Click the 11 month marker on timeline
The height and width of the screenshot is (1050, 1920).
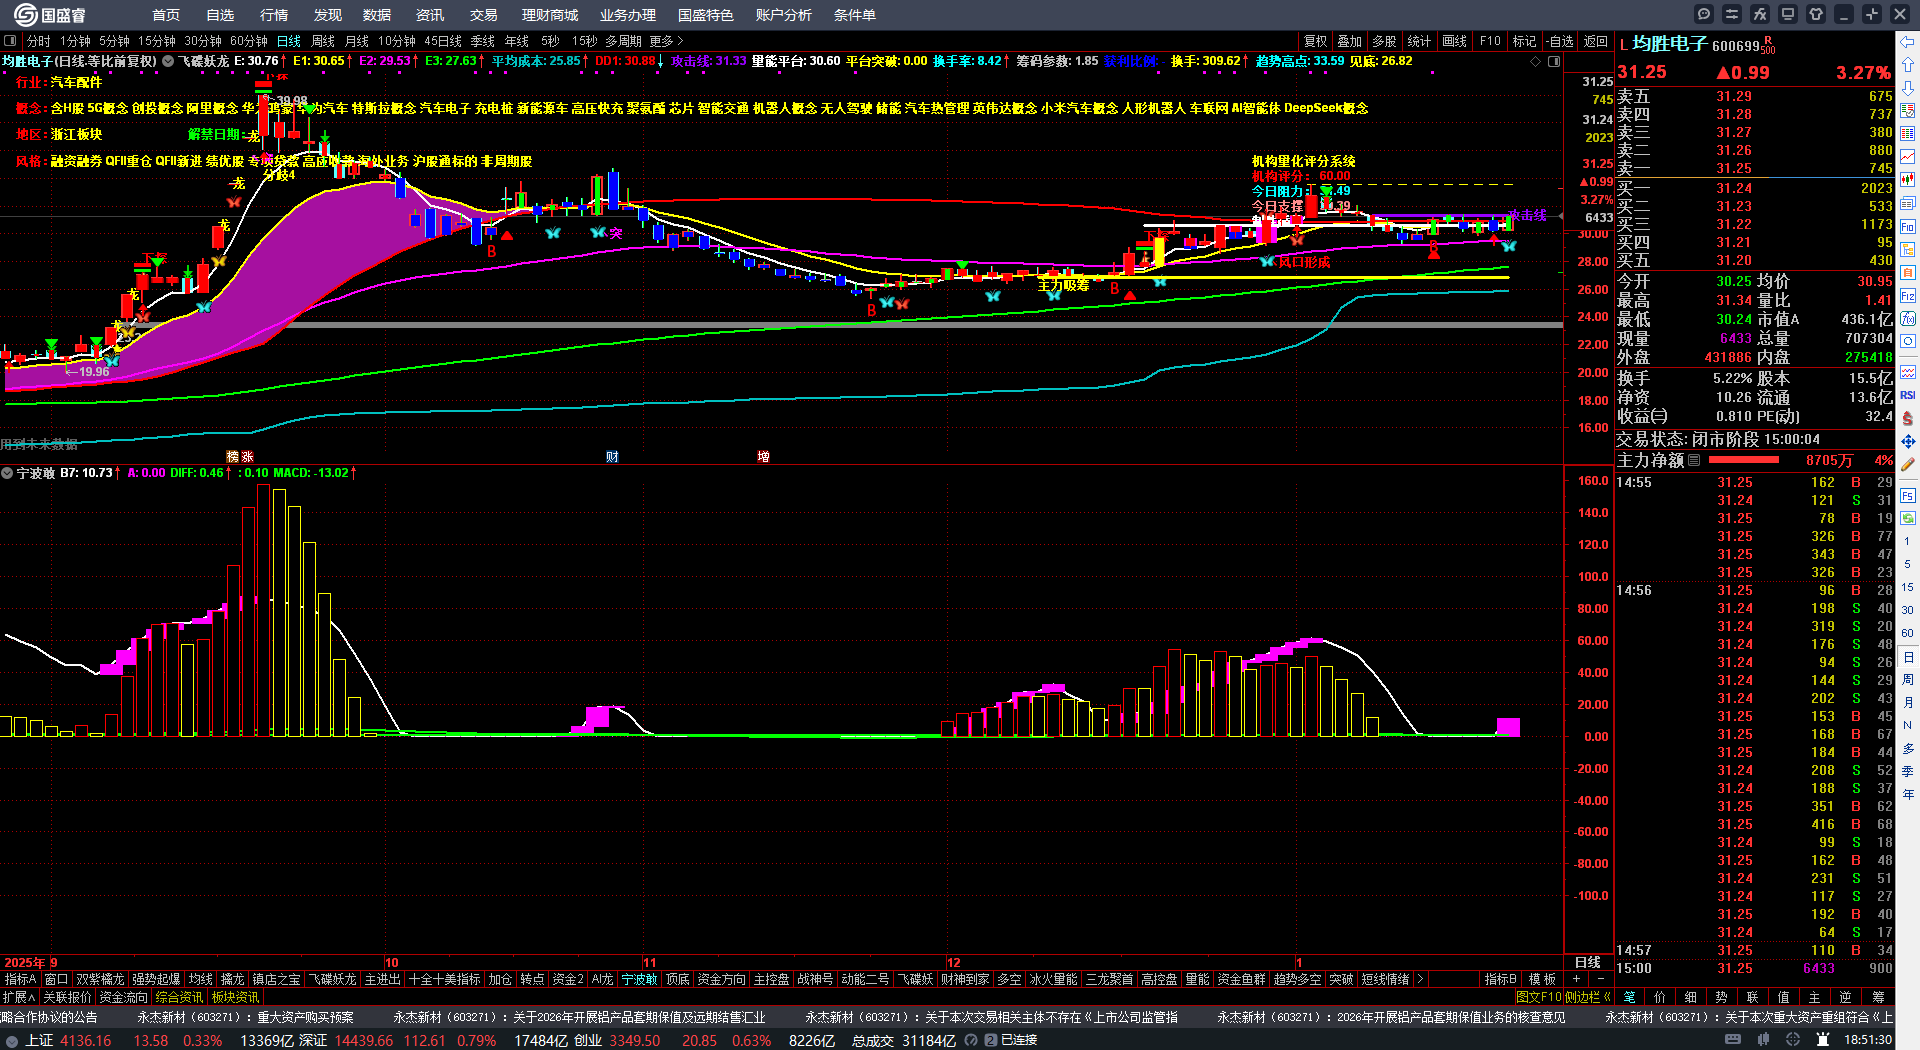(649, 962)
